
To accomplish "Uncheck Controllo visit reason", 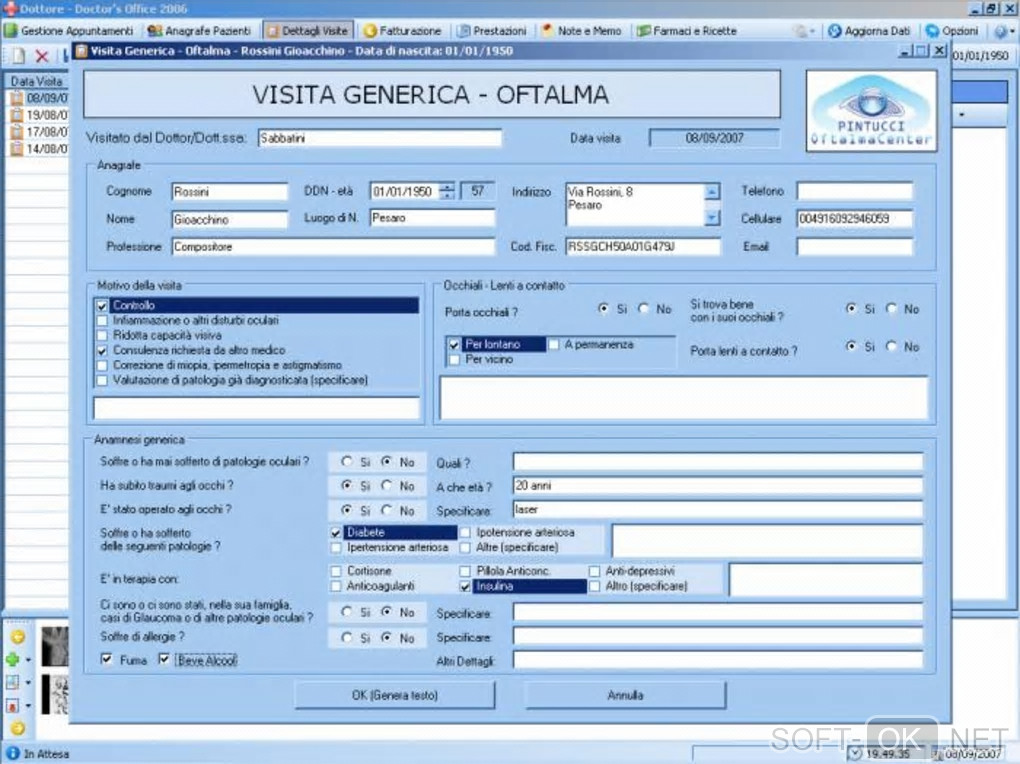I will pos(102,306).
